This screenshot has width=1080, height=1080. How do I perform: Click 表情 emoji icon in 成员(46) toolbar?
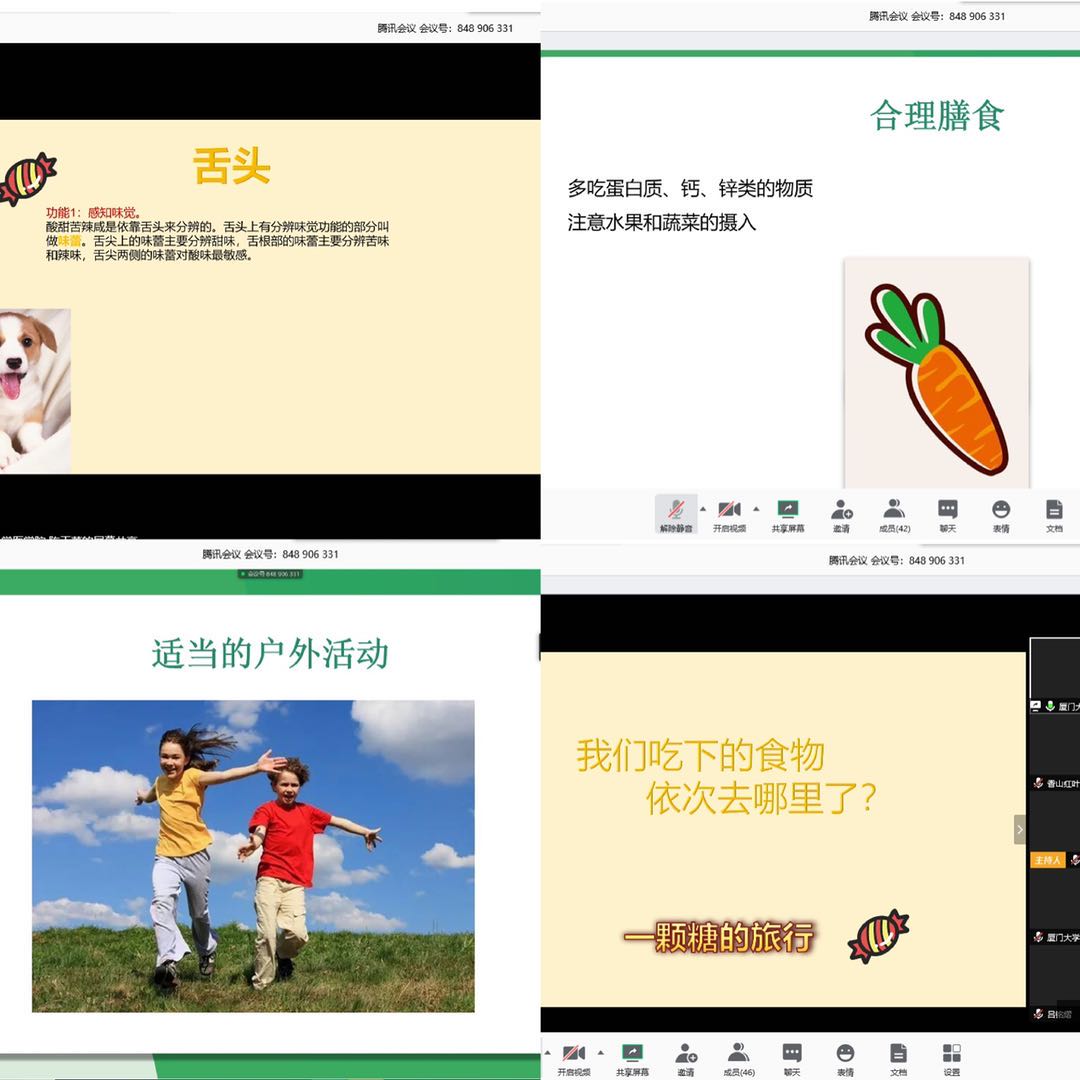point(845,1053)
